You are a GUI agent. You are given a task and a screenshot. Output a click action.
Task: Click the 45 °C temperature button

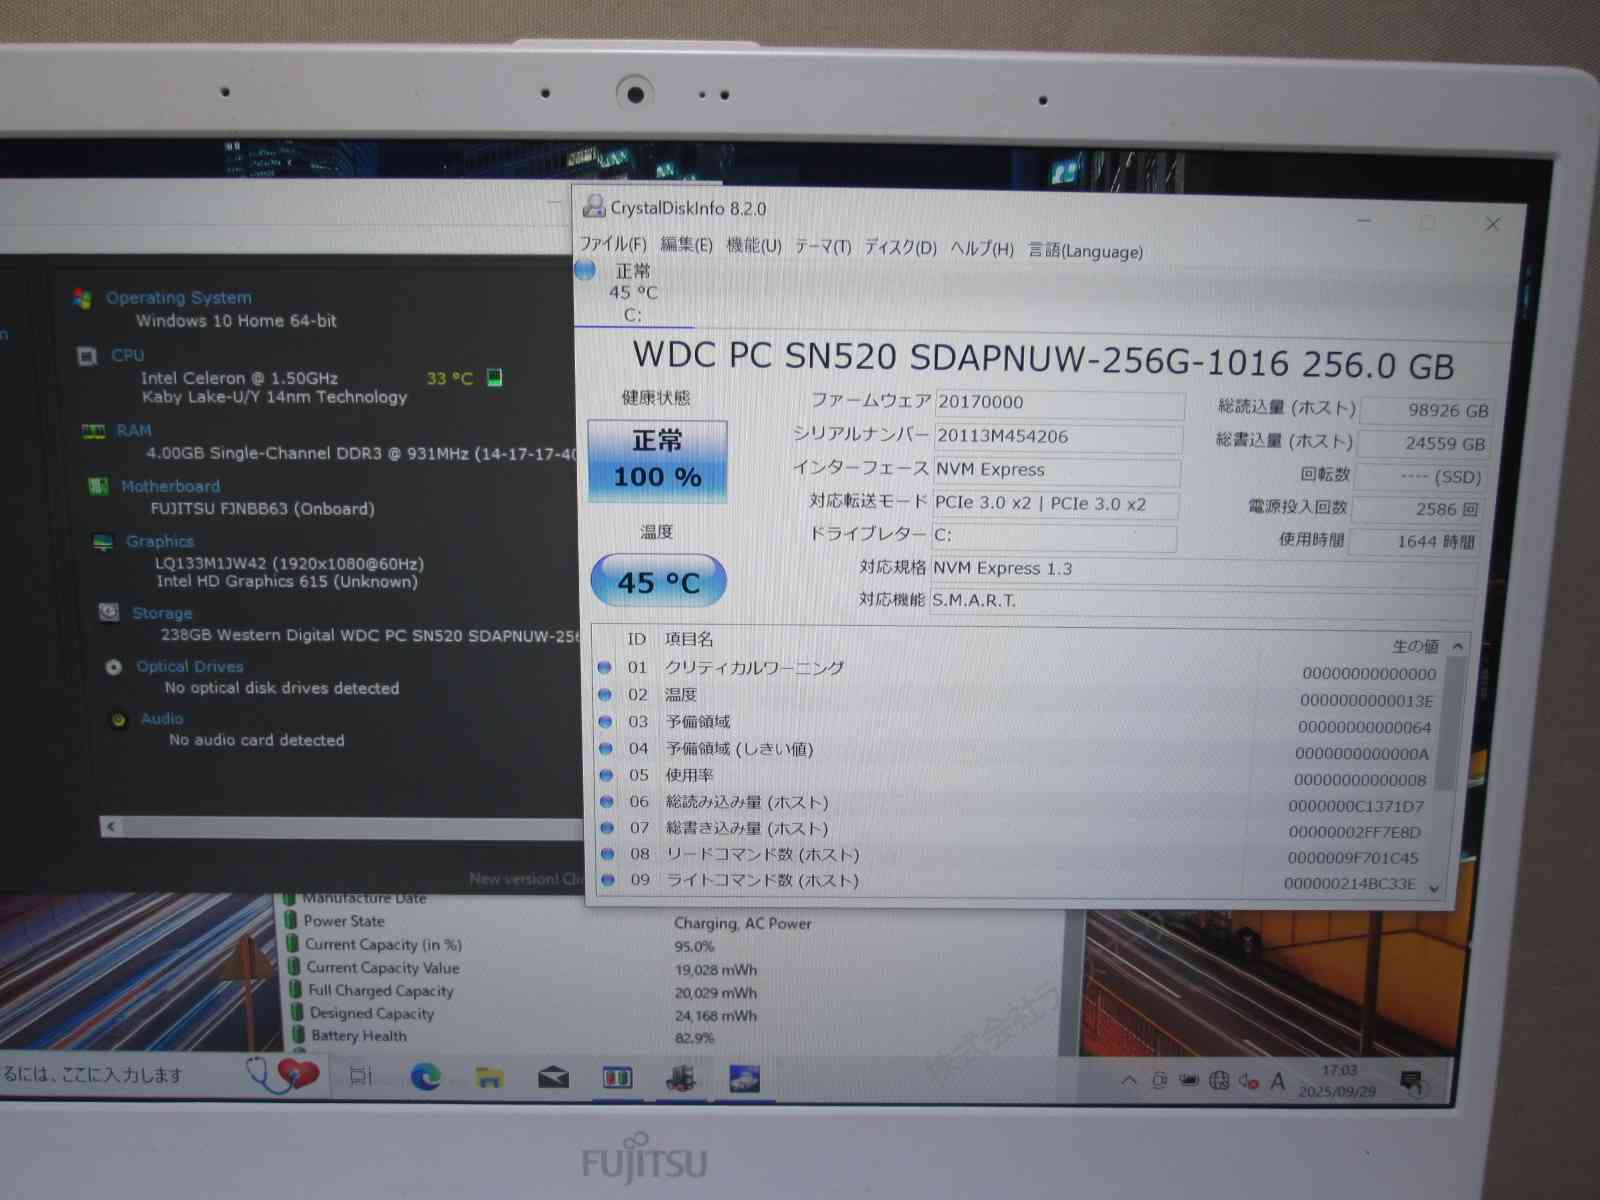[x=658, y=581]
